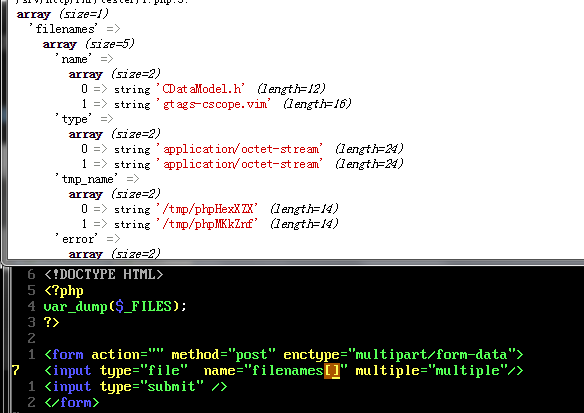584x413 pixels.
Task: Click the closing '?>' PHP tag
Action: [x=51, y=322]
